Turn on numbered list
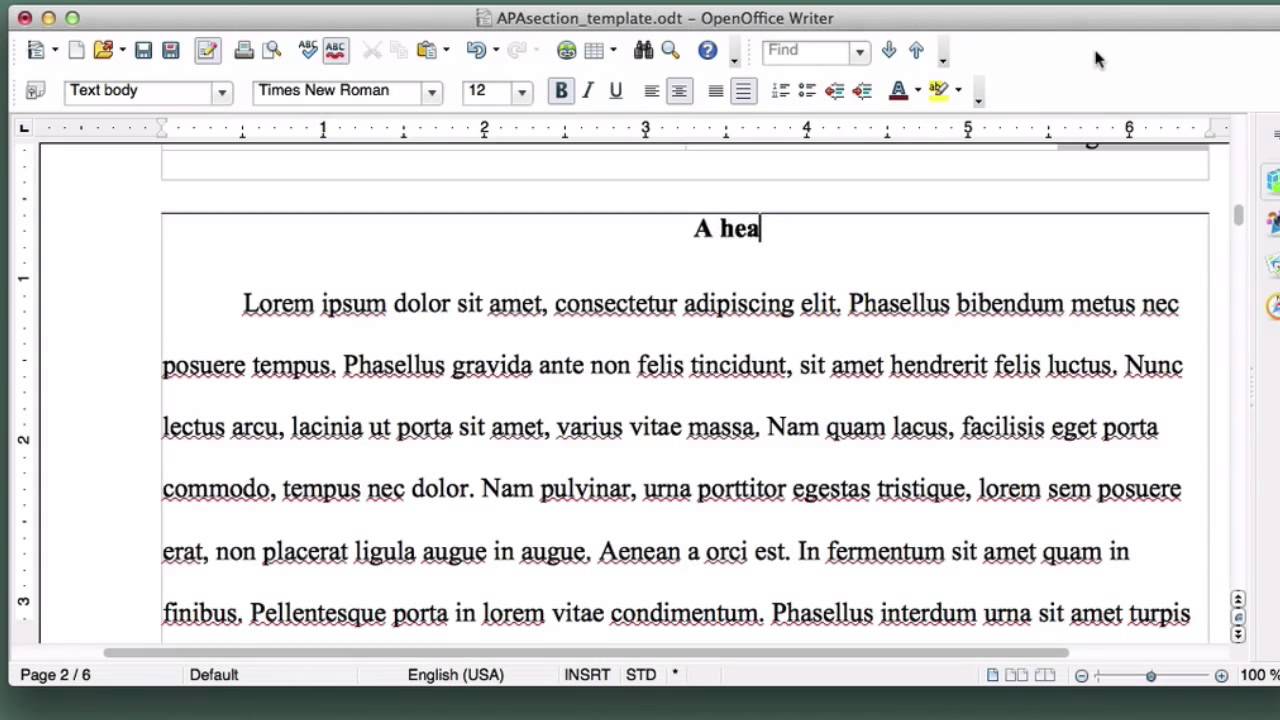 (780, 91)
